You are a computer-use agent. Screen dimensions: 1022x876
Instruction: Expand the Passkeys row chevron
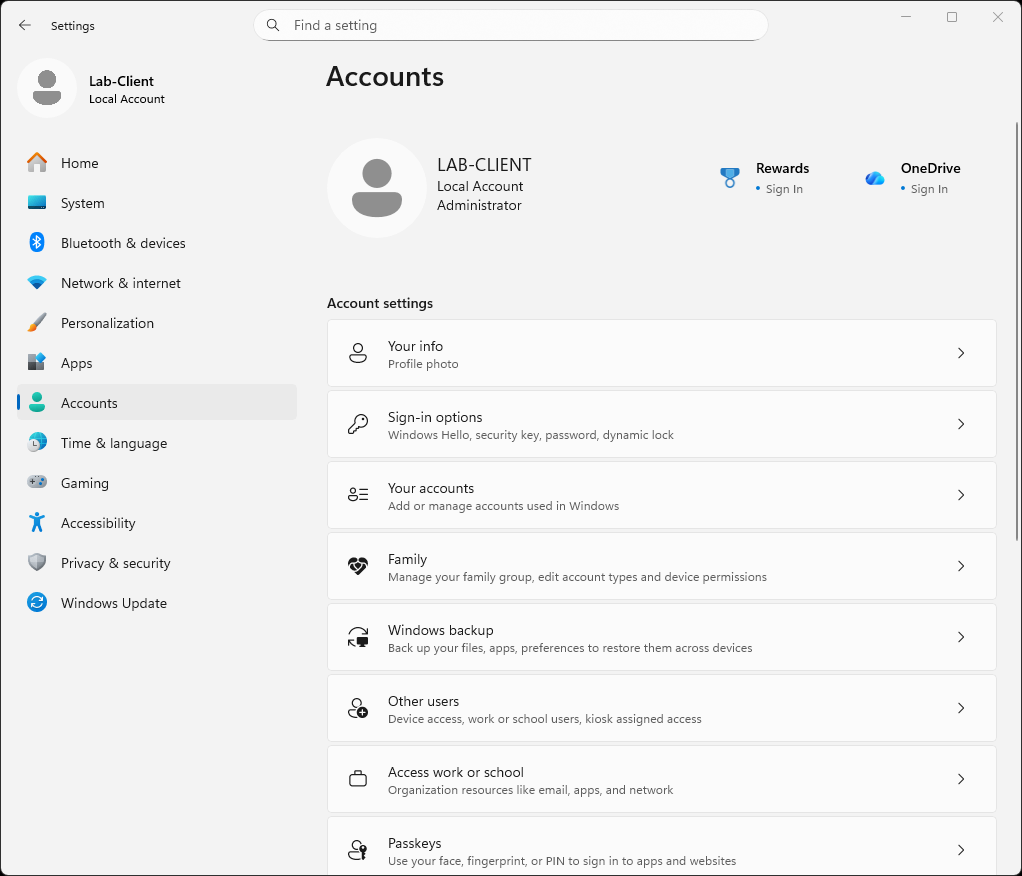click(x=960, y=850)
